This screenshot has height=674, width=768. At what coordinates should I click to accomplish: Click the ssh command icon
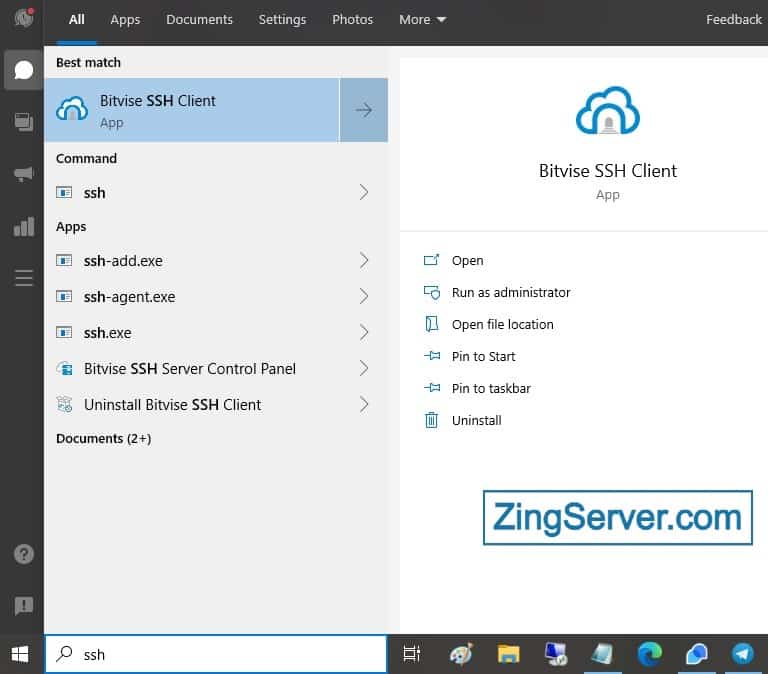coord(64,192)
